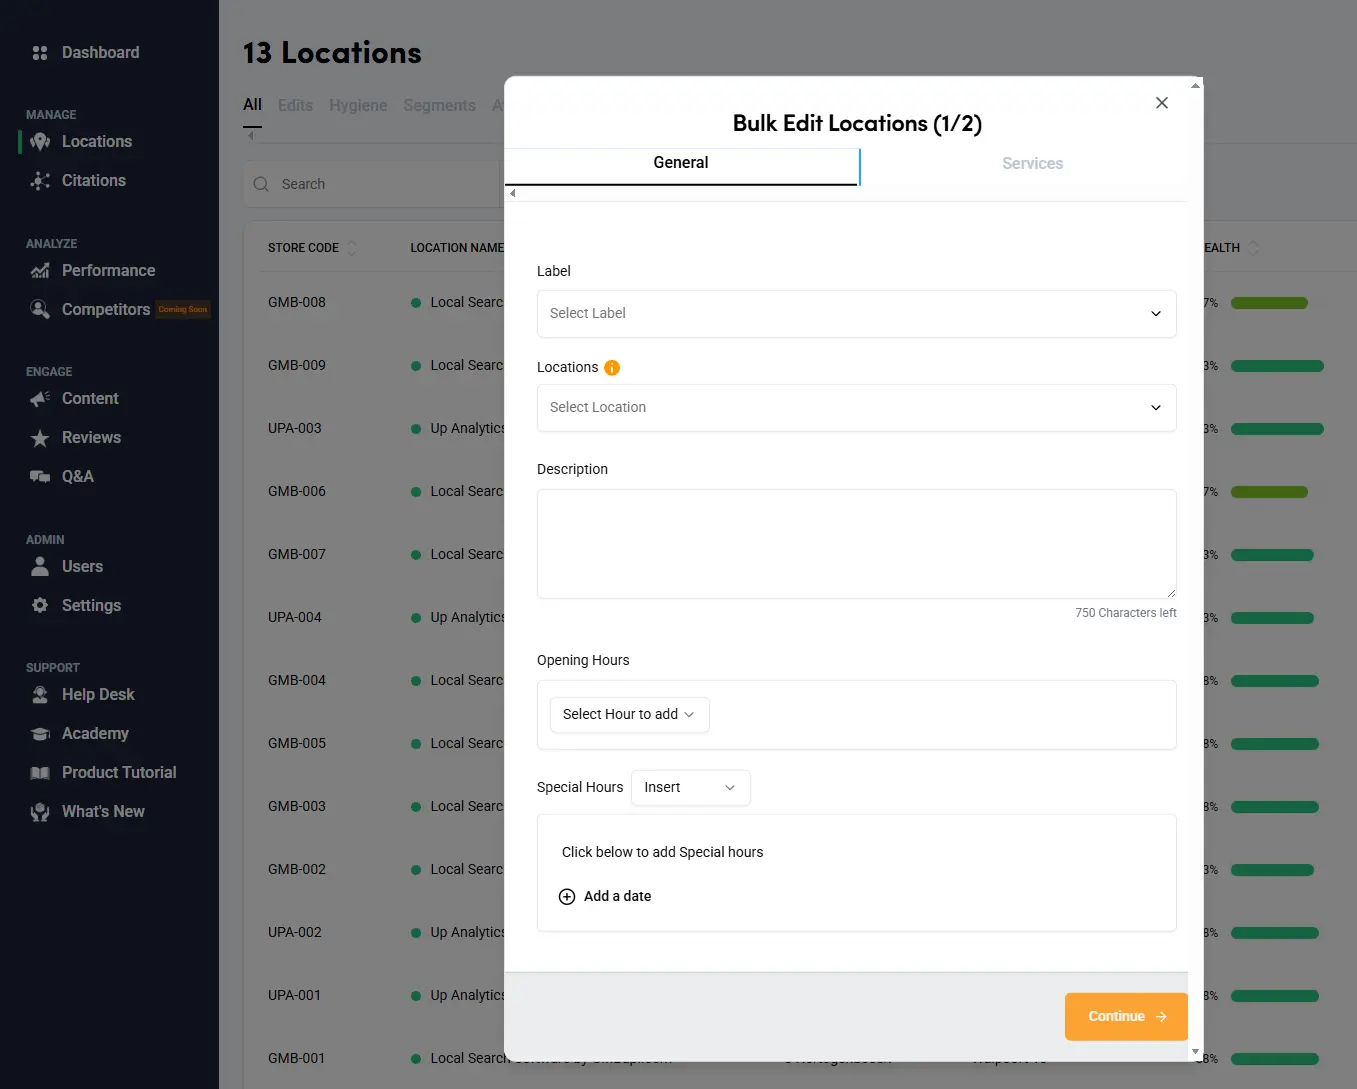Image resolution: width=1357 pixels, height=1089 pixels.
Task: Open the Select Hour to add dropdown
Action: (x=629, y=715)
